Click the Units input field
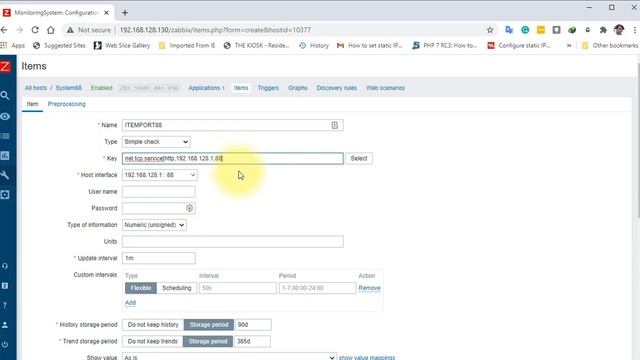The image size is (640, 360). pos(233,242)
